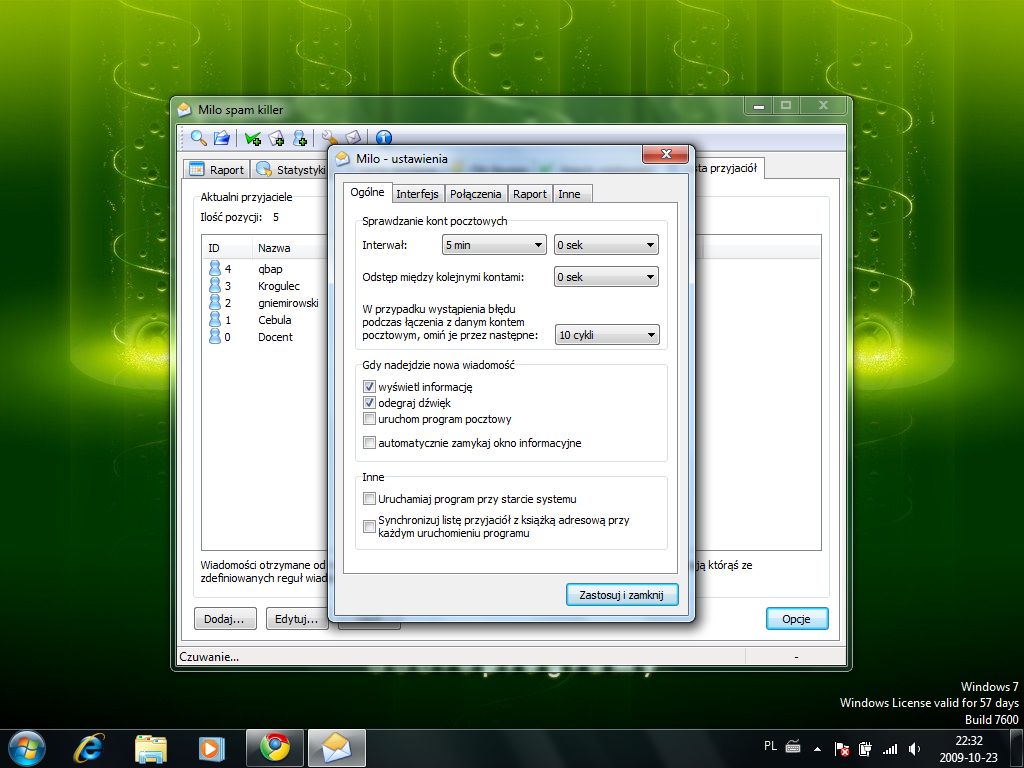Open Windows Explorer from the taskbar
Viewport: 1024px width, 768px height.
pyautogui.click(x=151, y=749)
